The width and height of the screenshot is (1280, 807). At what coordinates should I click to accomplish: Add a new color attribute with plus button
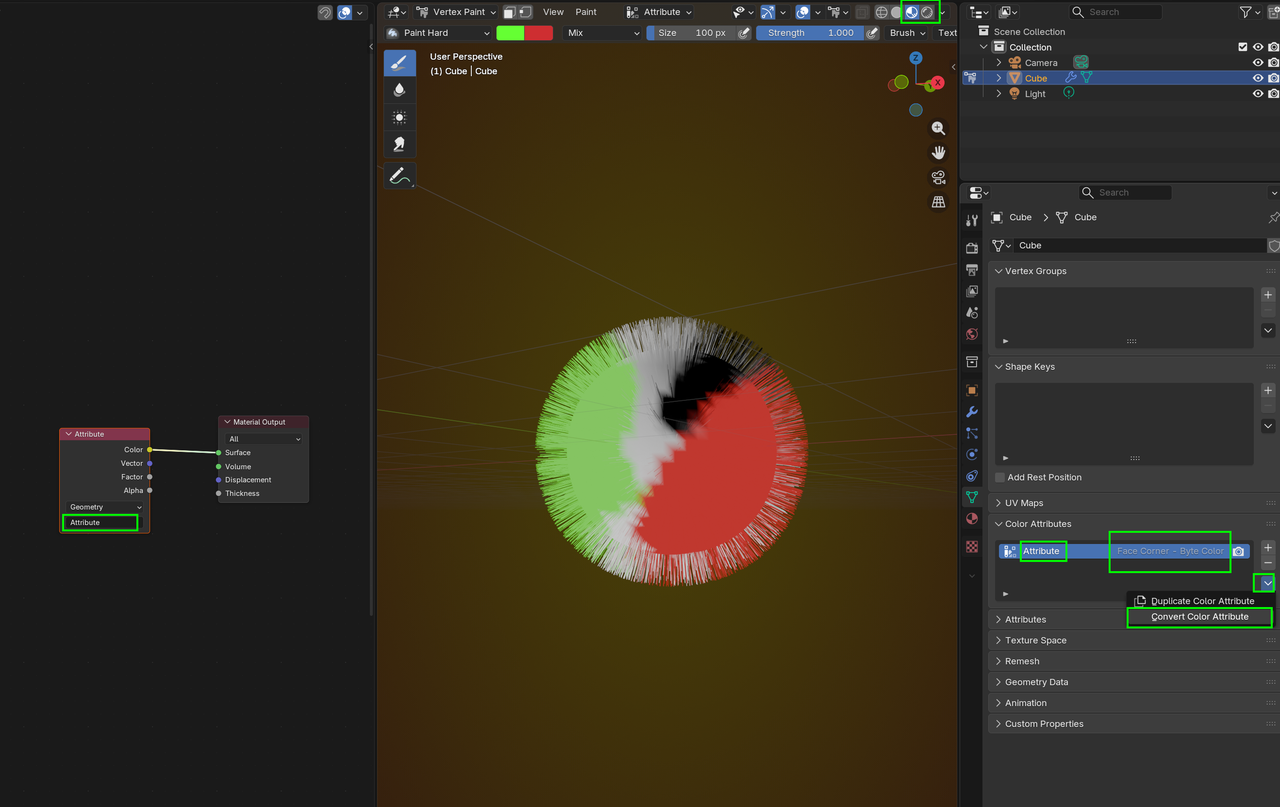pos(1268,548)
